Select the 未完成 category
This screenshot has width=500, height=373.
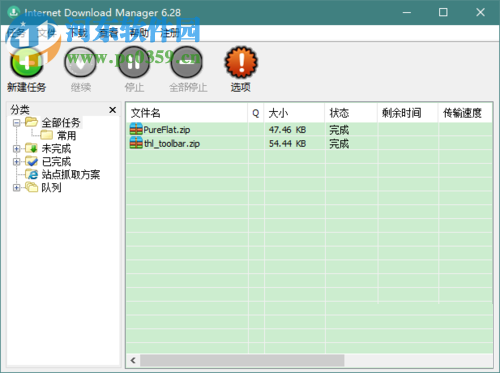click(56, 149)
